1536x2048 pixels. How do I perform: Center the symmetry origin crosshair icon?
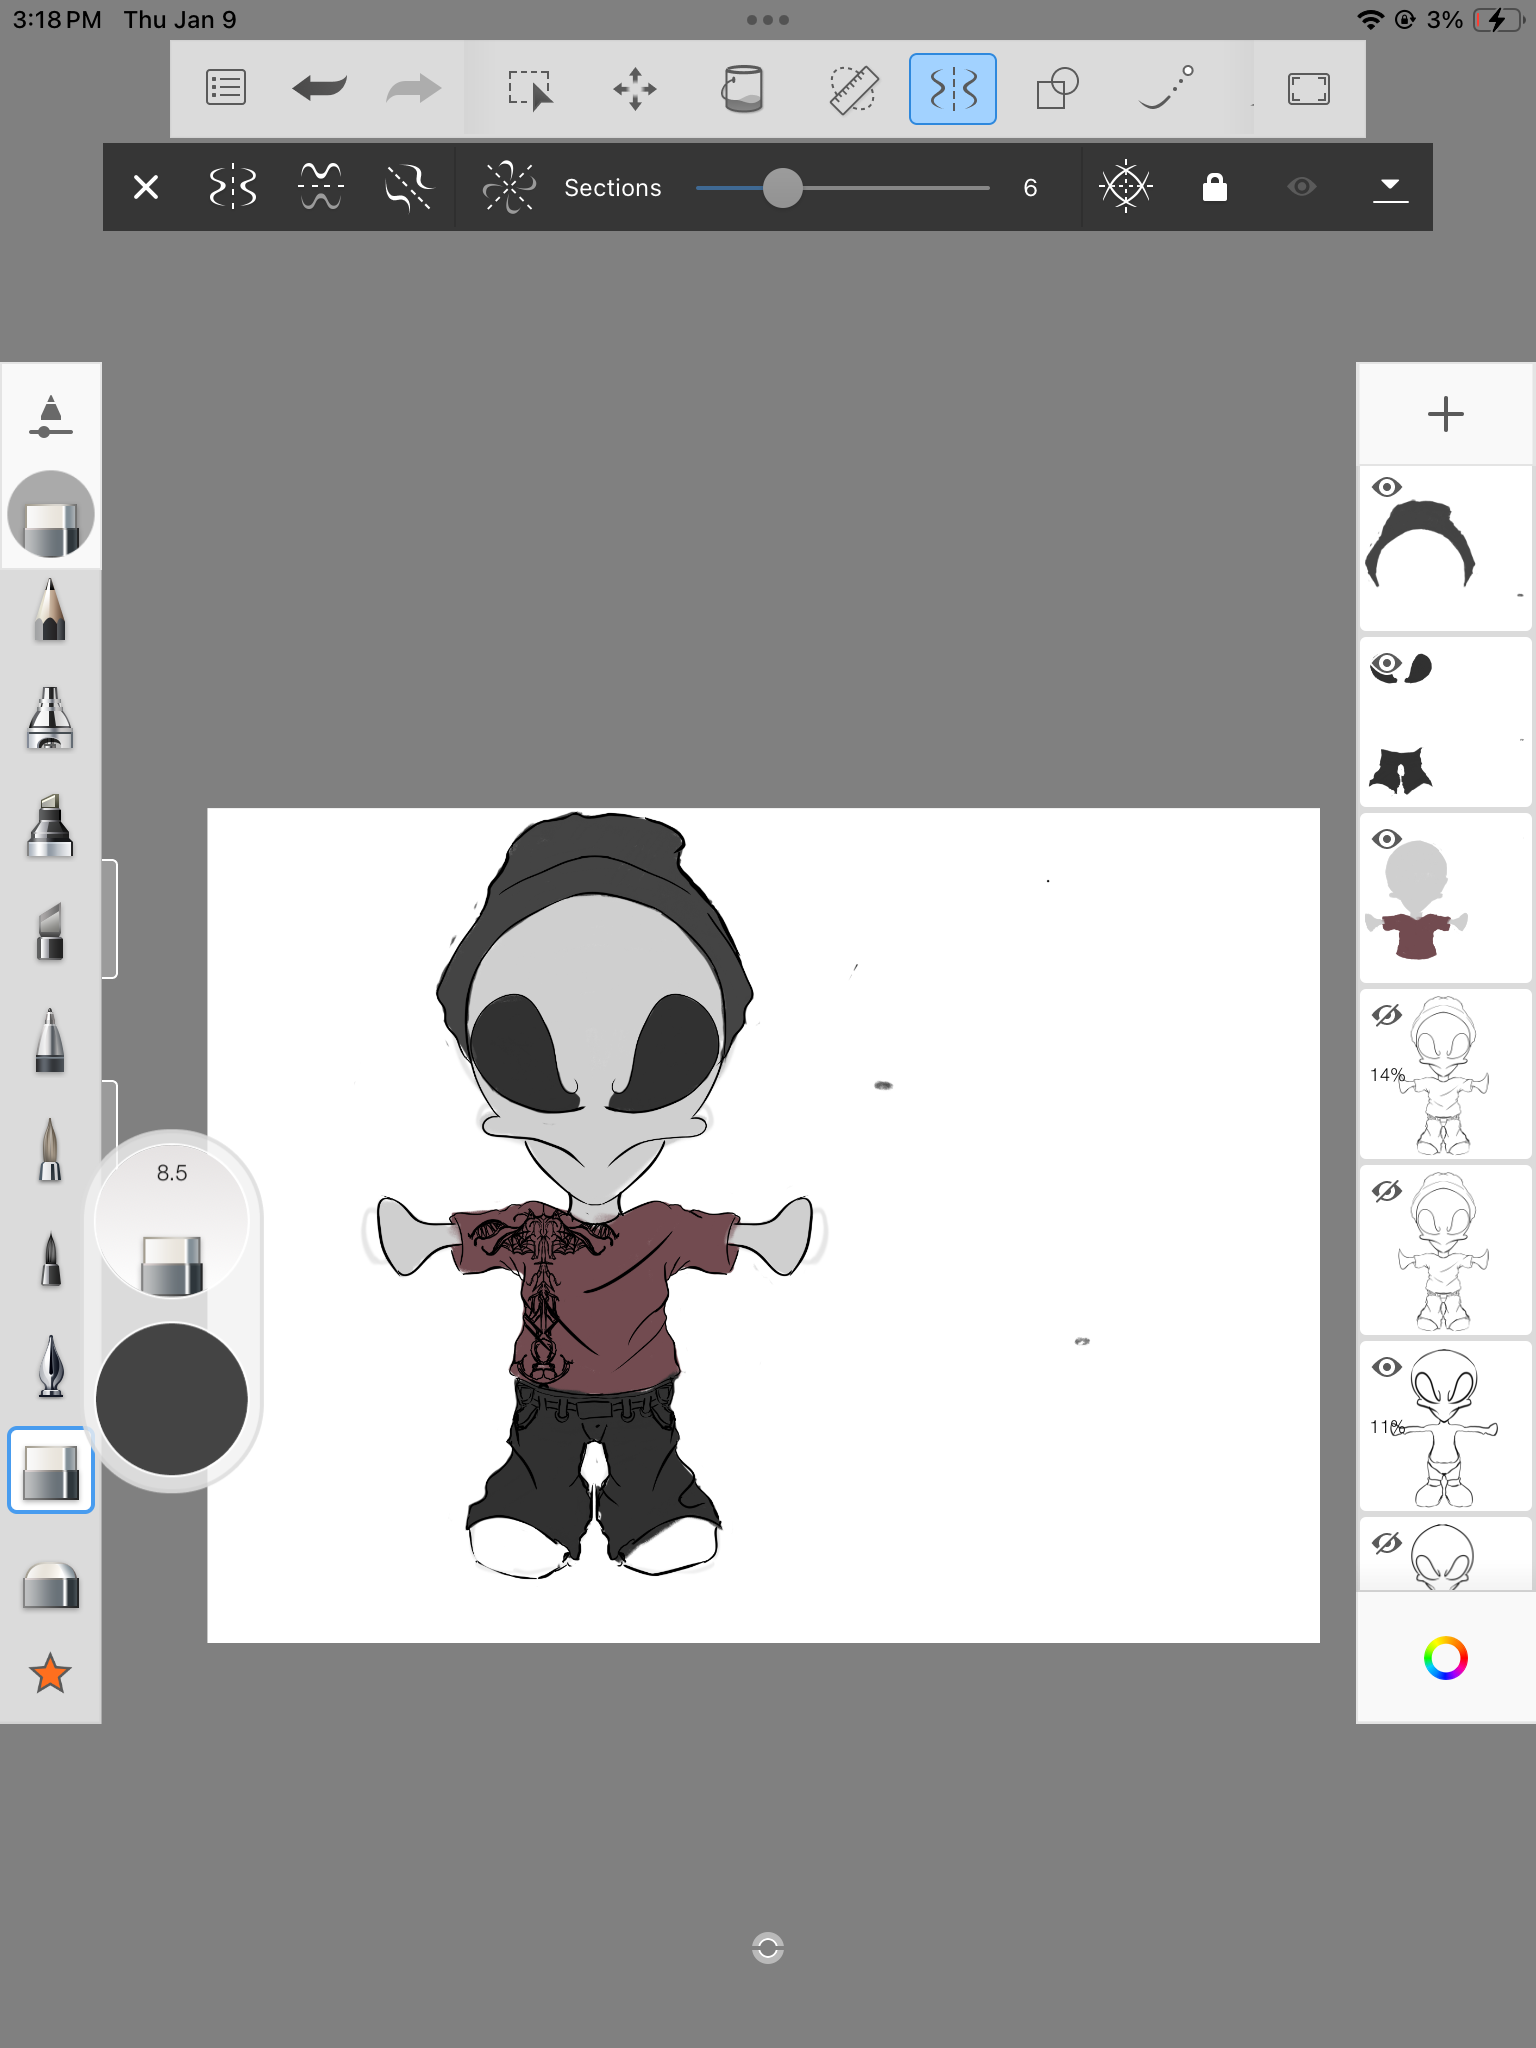click(1126, 187)
